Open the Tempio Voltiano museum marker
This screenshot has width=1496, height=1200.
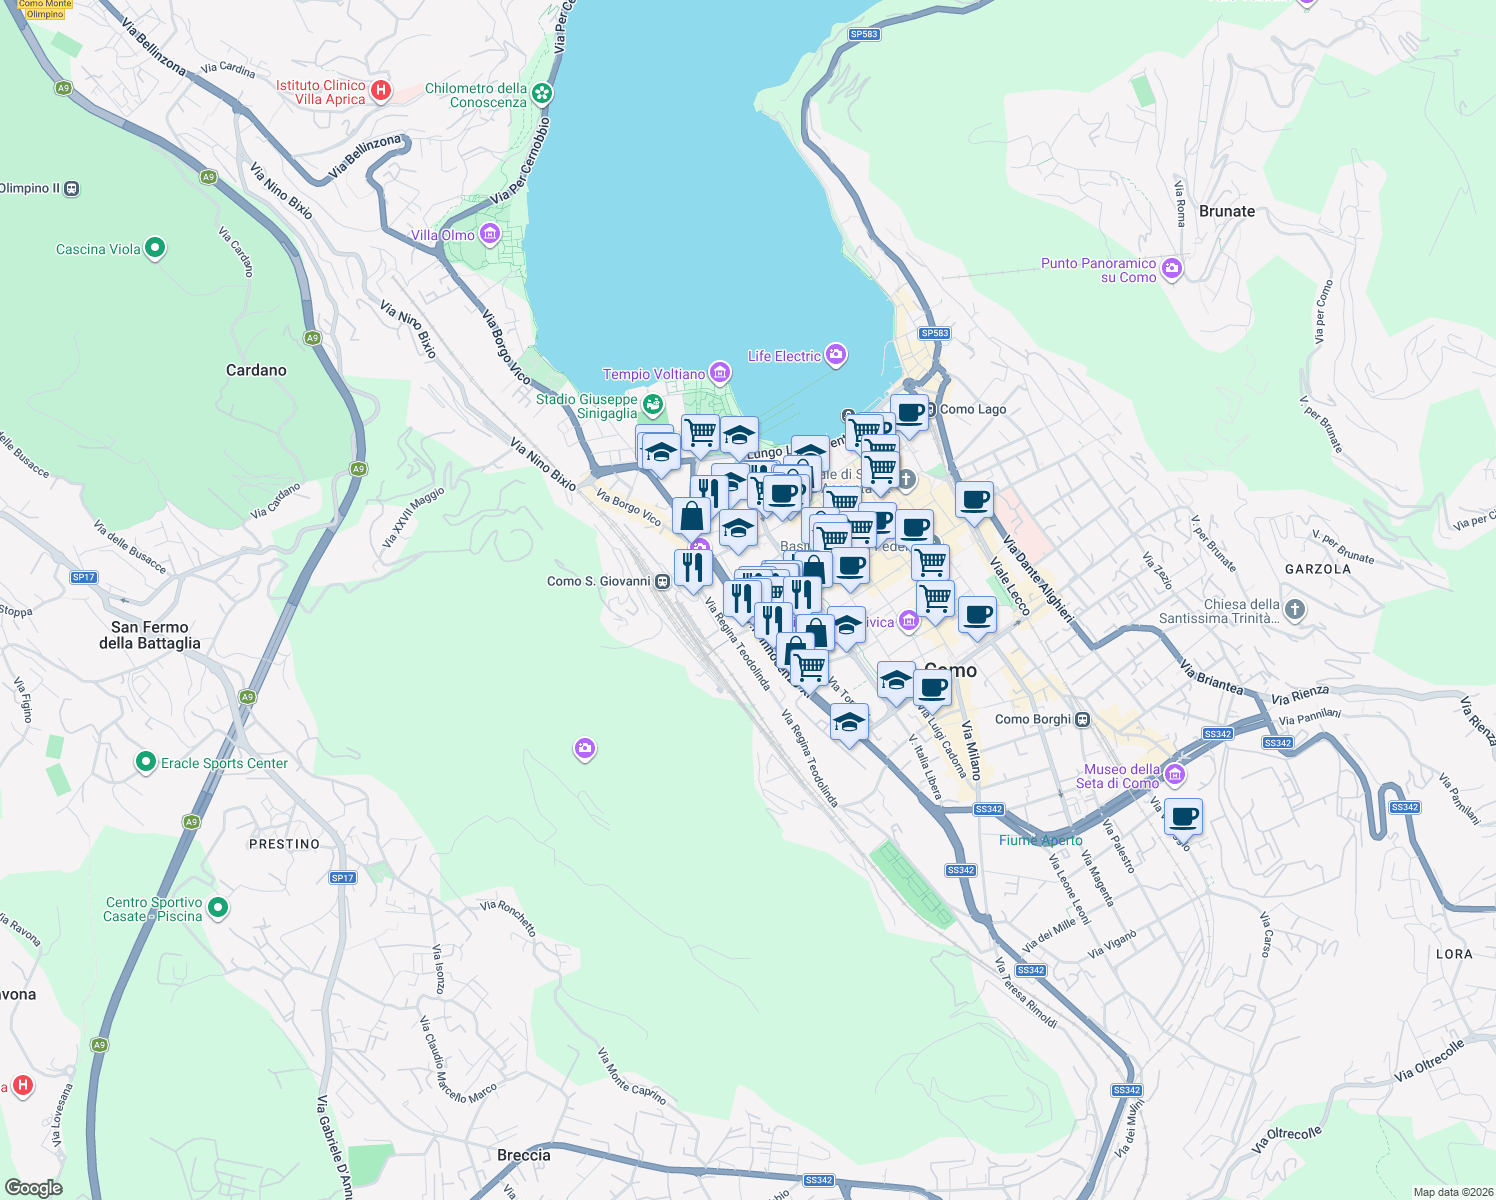point(719,371)
